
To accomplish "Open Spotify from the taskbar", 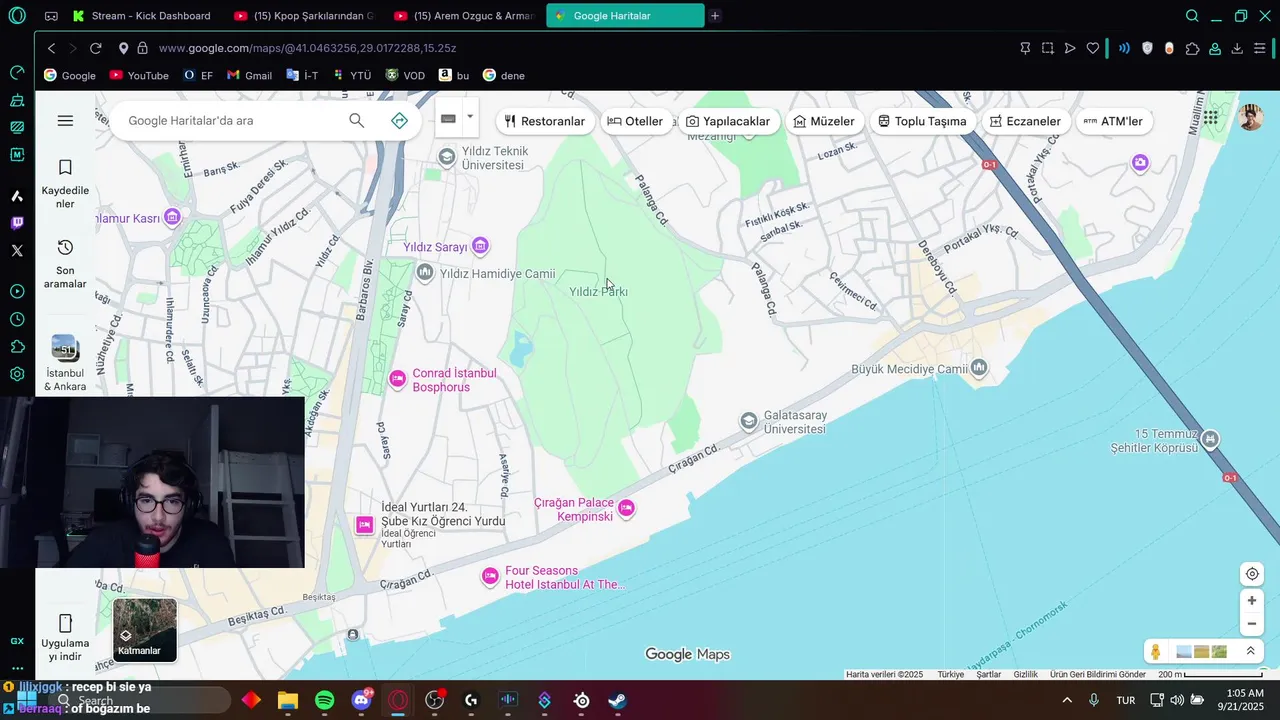I will 325,700.
